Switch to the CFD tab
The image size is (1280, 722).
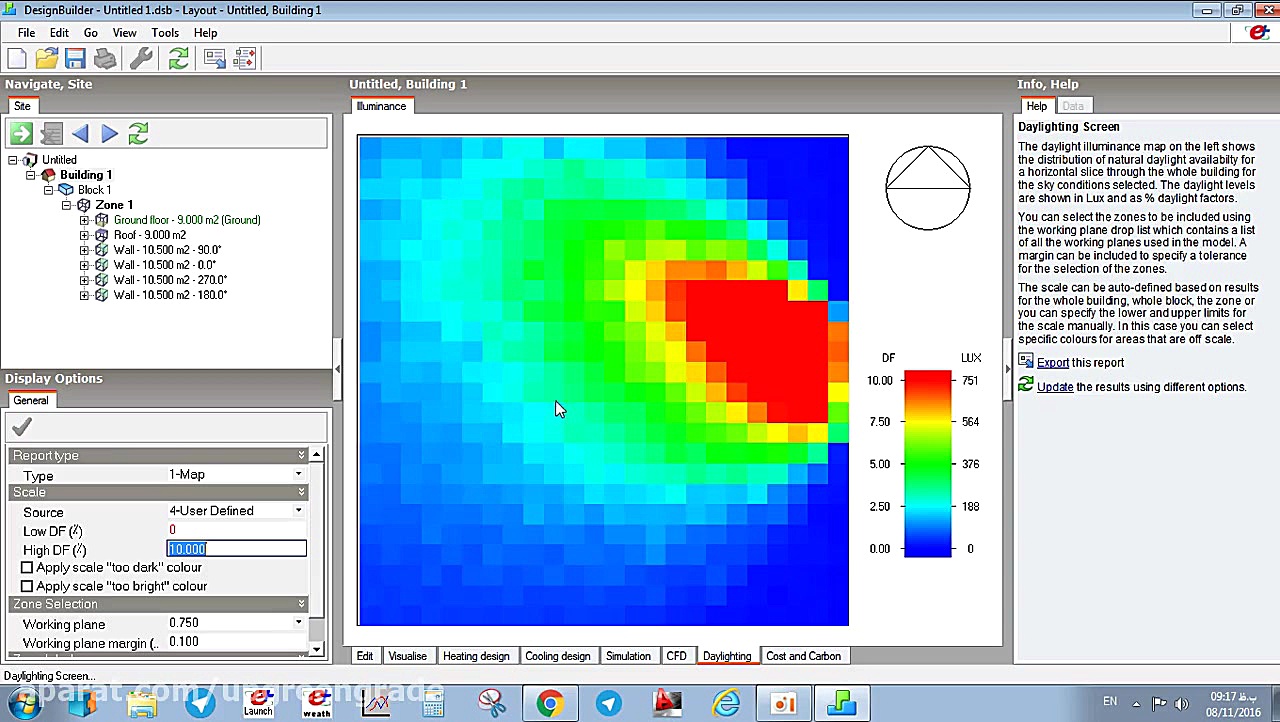point(677,656)
